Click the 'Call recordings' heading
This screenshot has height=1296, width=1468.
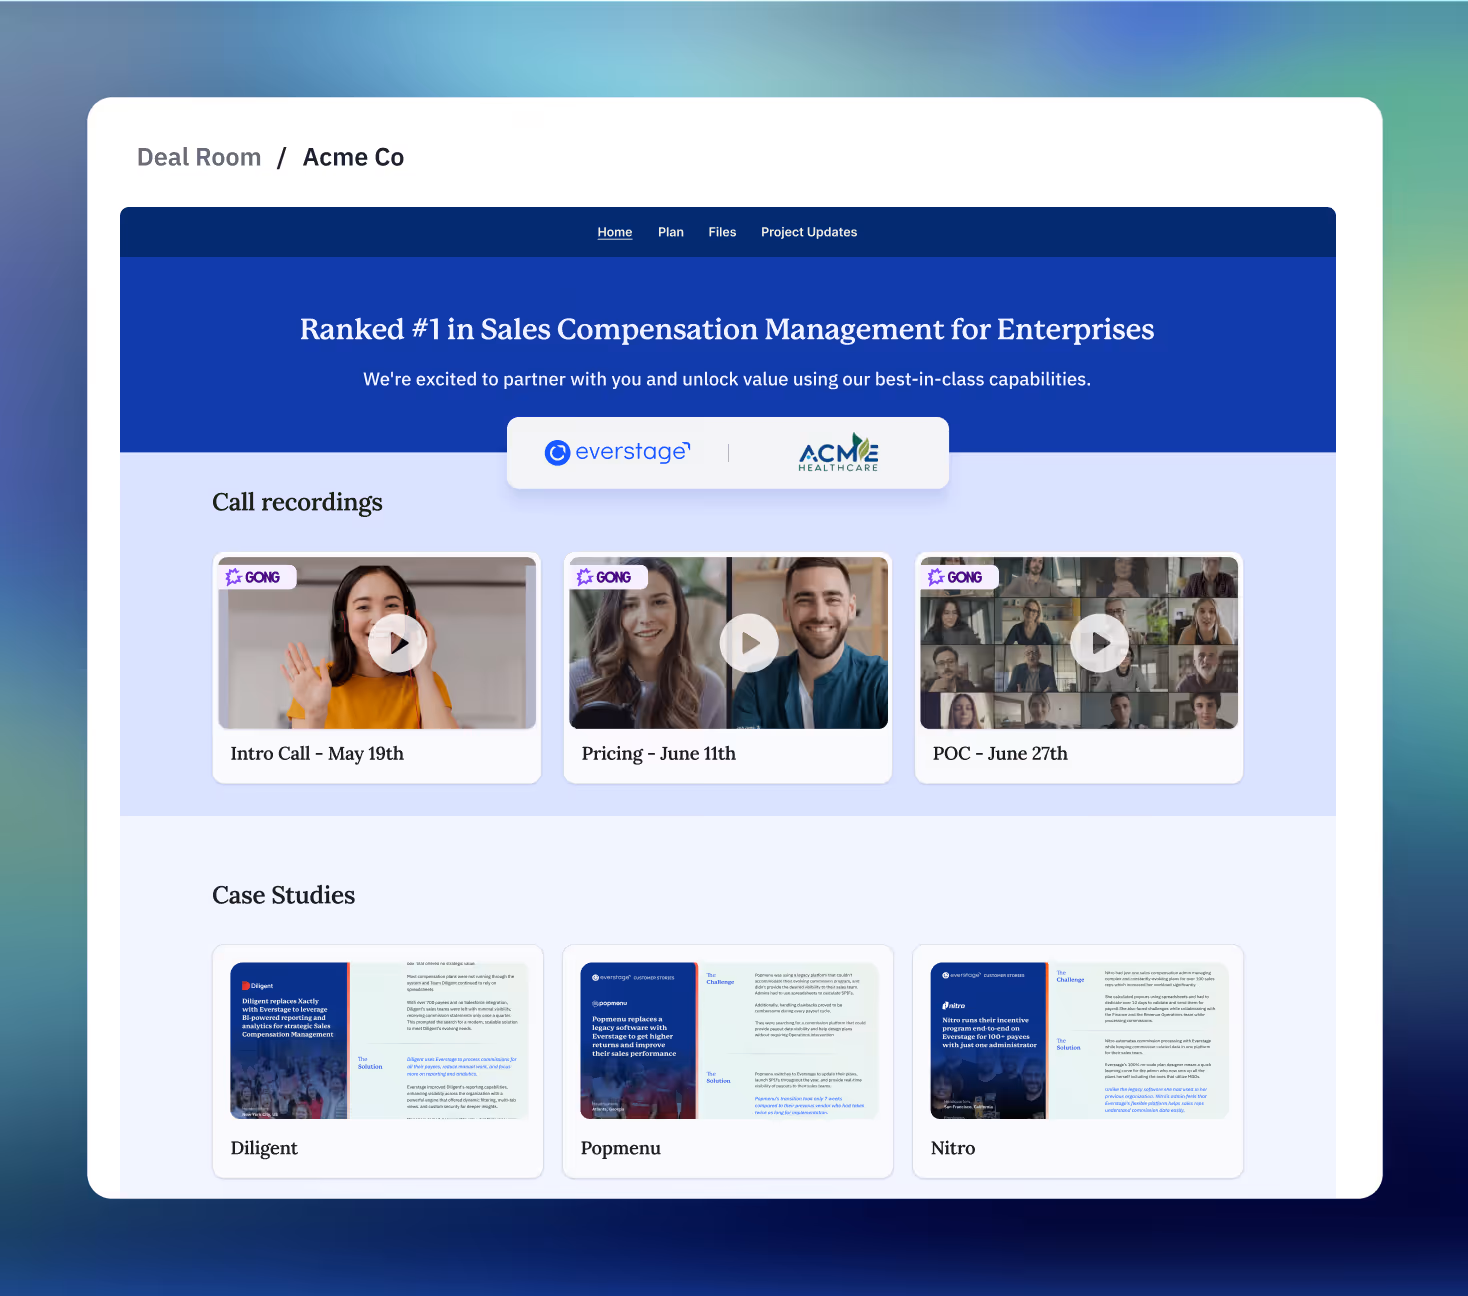(x=297, y=502)
